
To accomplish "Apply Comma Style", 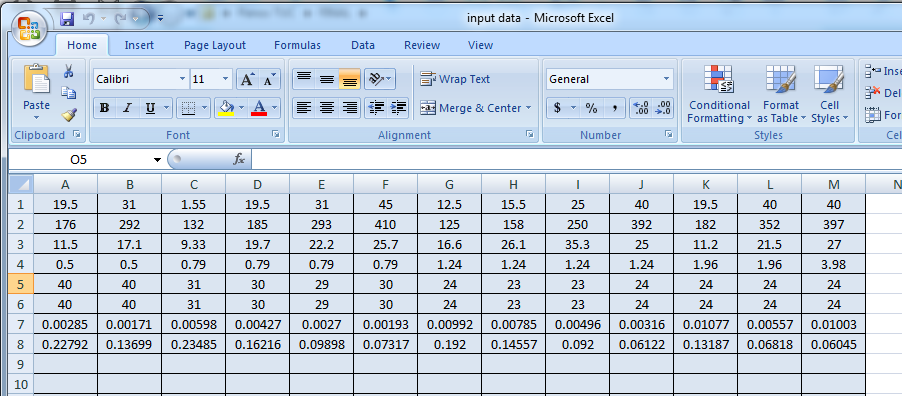I will coord(614,108).
